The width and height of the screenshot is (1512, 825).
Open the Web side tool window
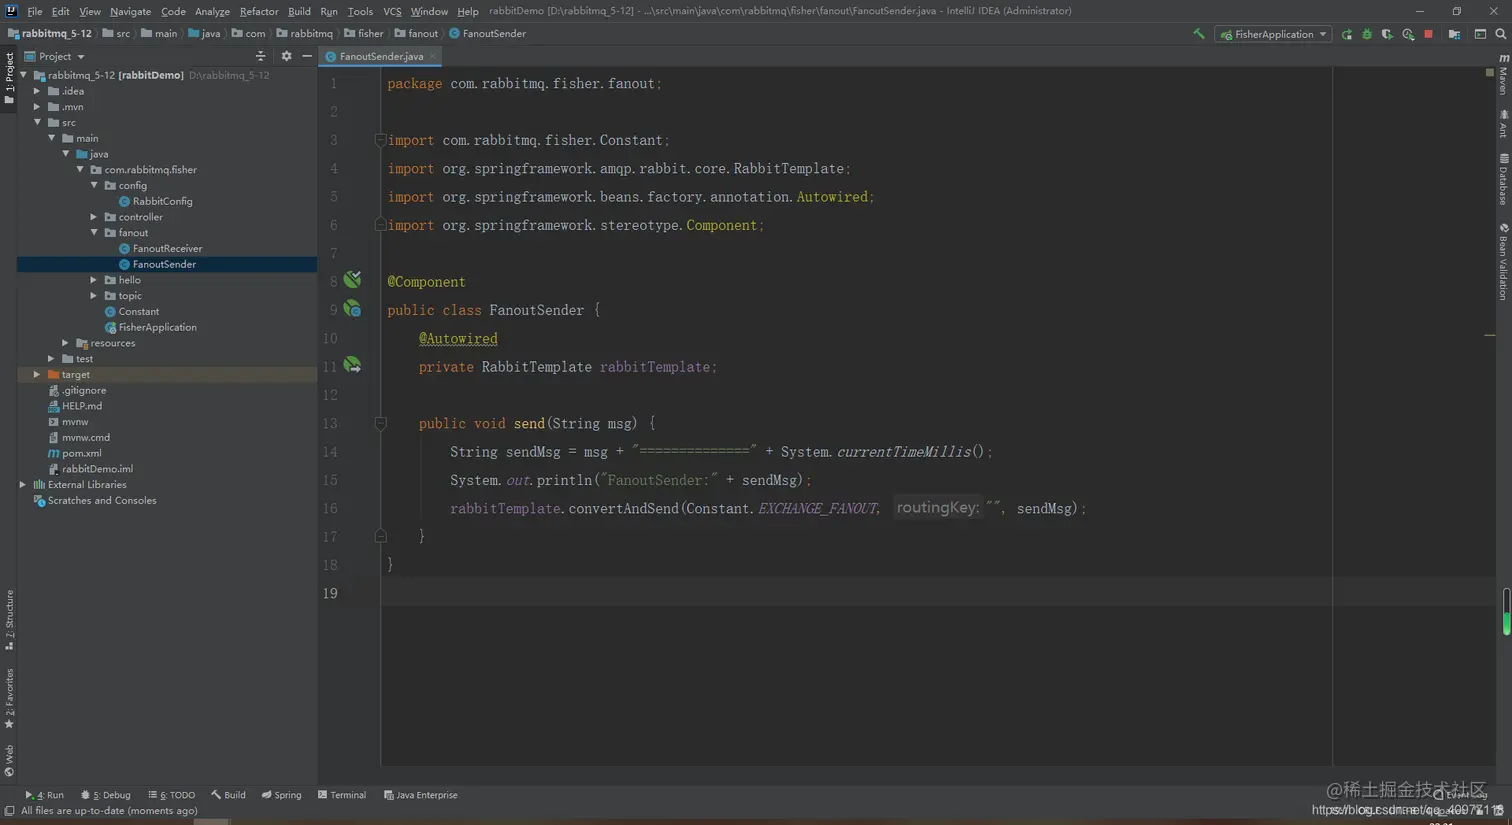9,761
